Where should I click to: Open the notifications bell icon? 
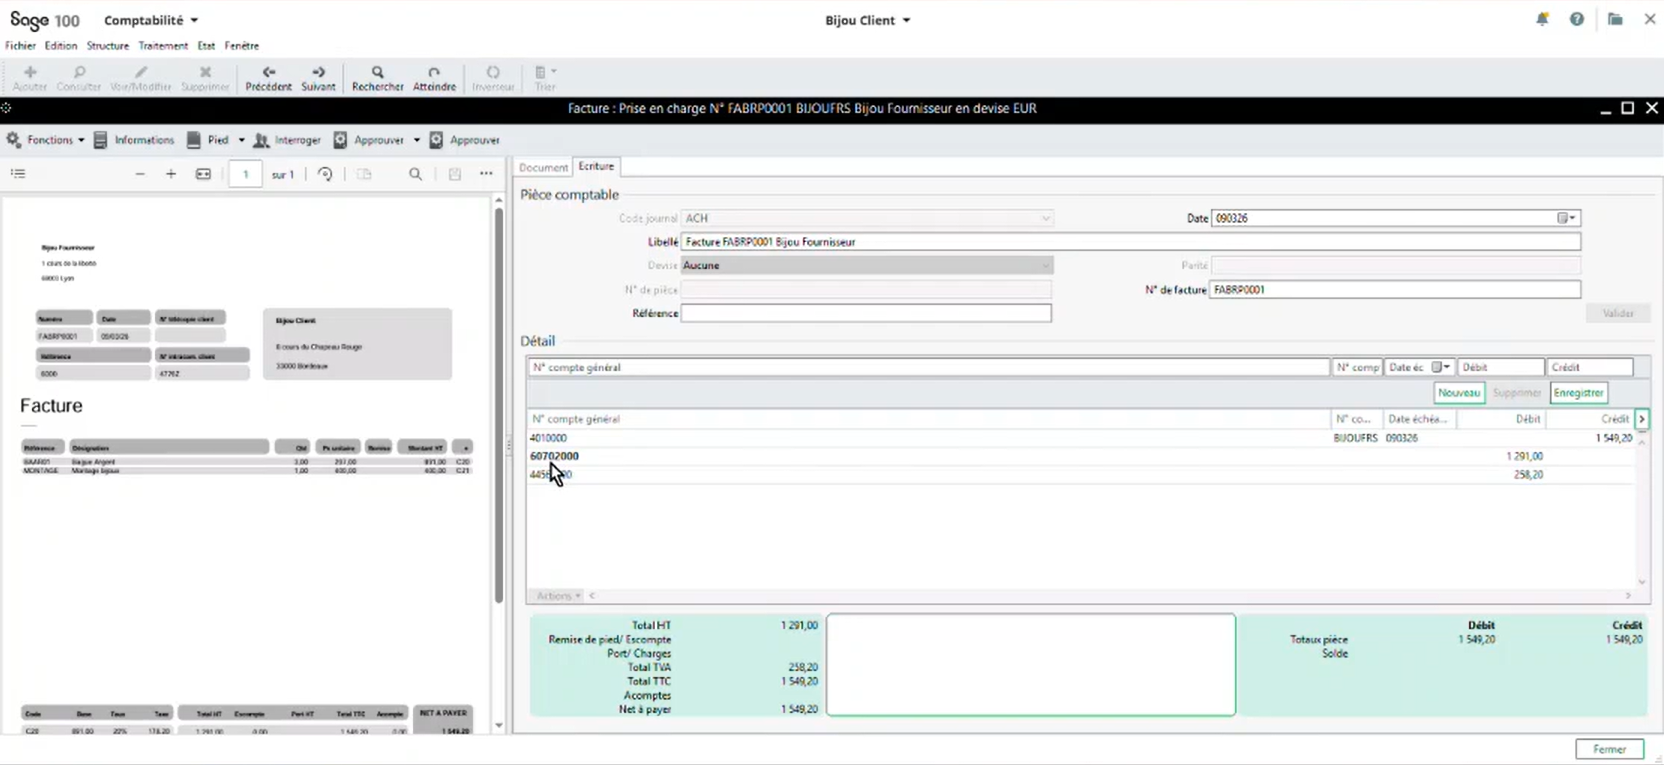coord(1542,19)
